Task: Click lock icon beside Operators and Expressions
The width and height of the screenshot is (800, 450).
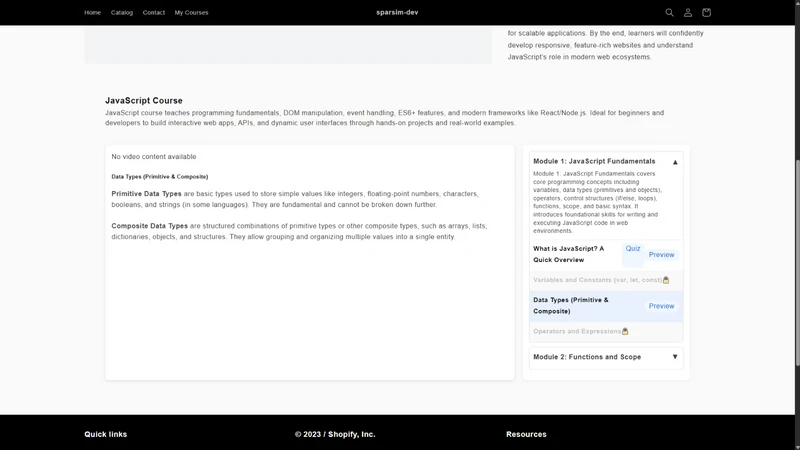Action: [625, 331]
